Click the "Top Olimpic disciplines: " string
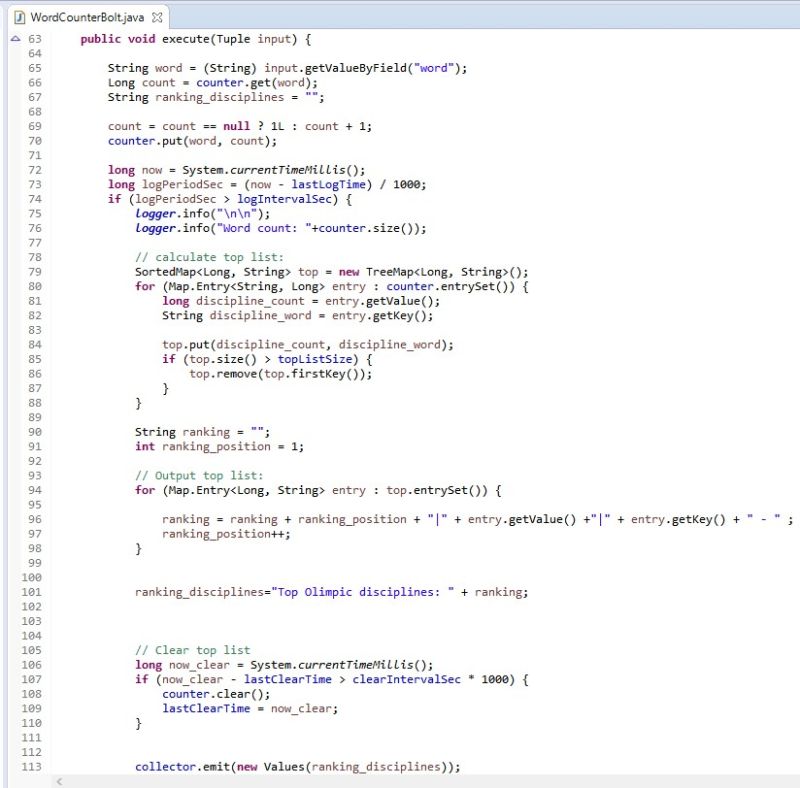The width and height of the screenshot is (800, 788). 362,592
